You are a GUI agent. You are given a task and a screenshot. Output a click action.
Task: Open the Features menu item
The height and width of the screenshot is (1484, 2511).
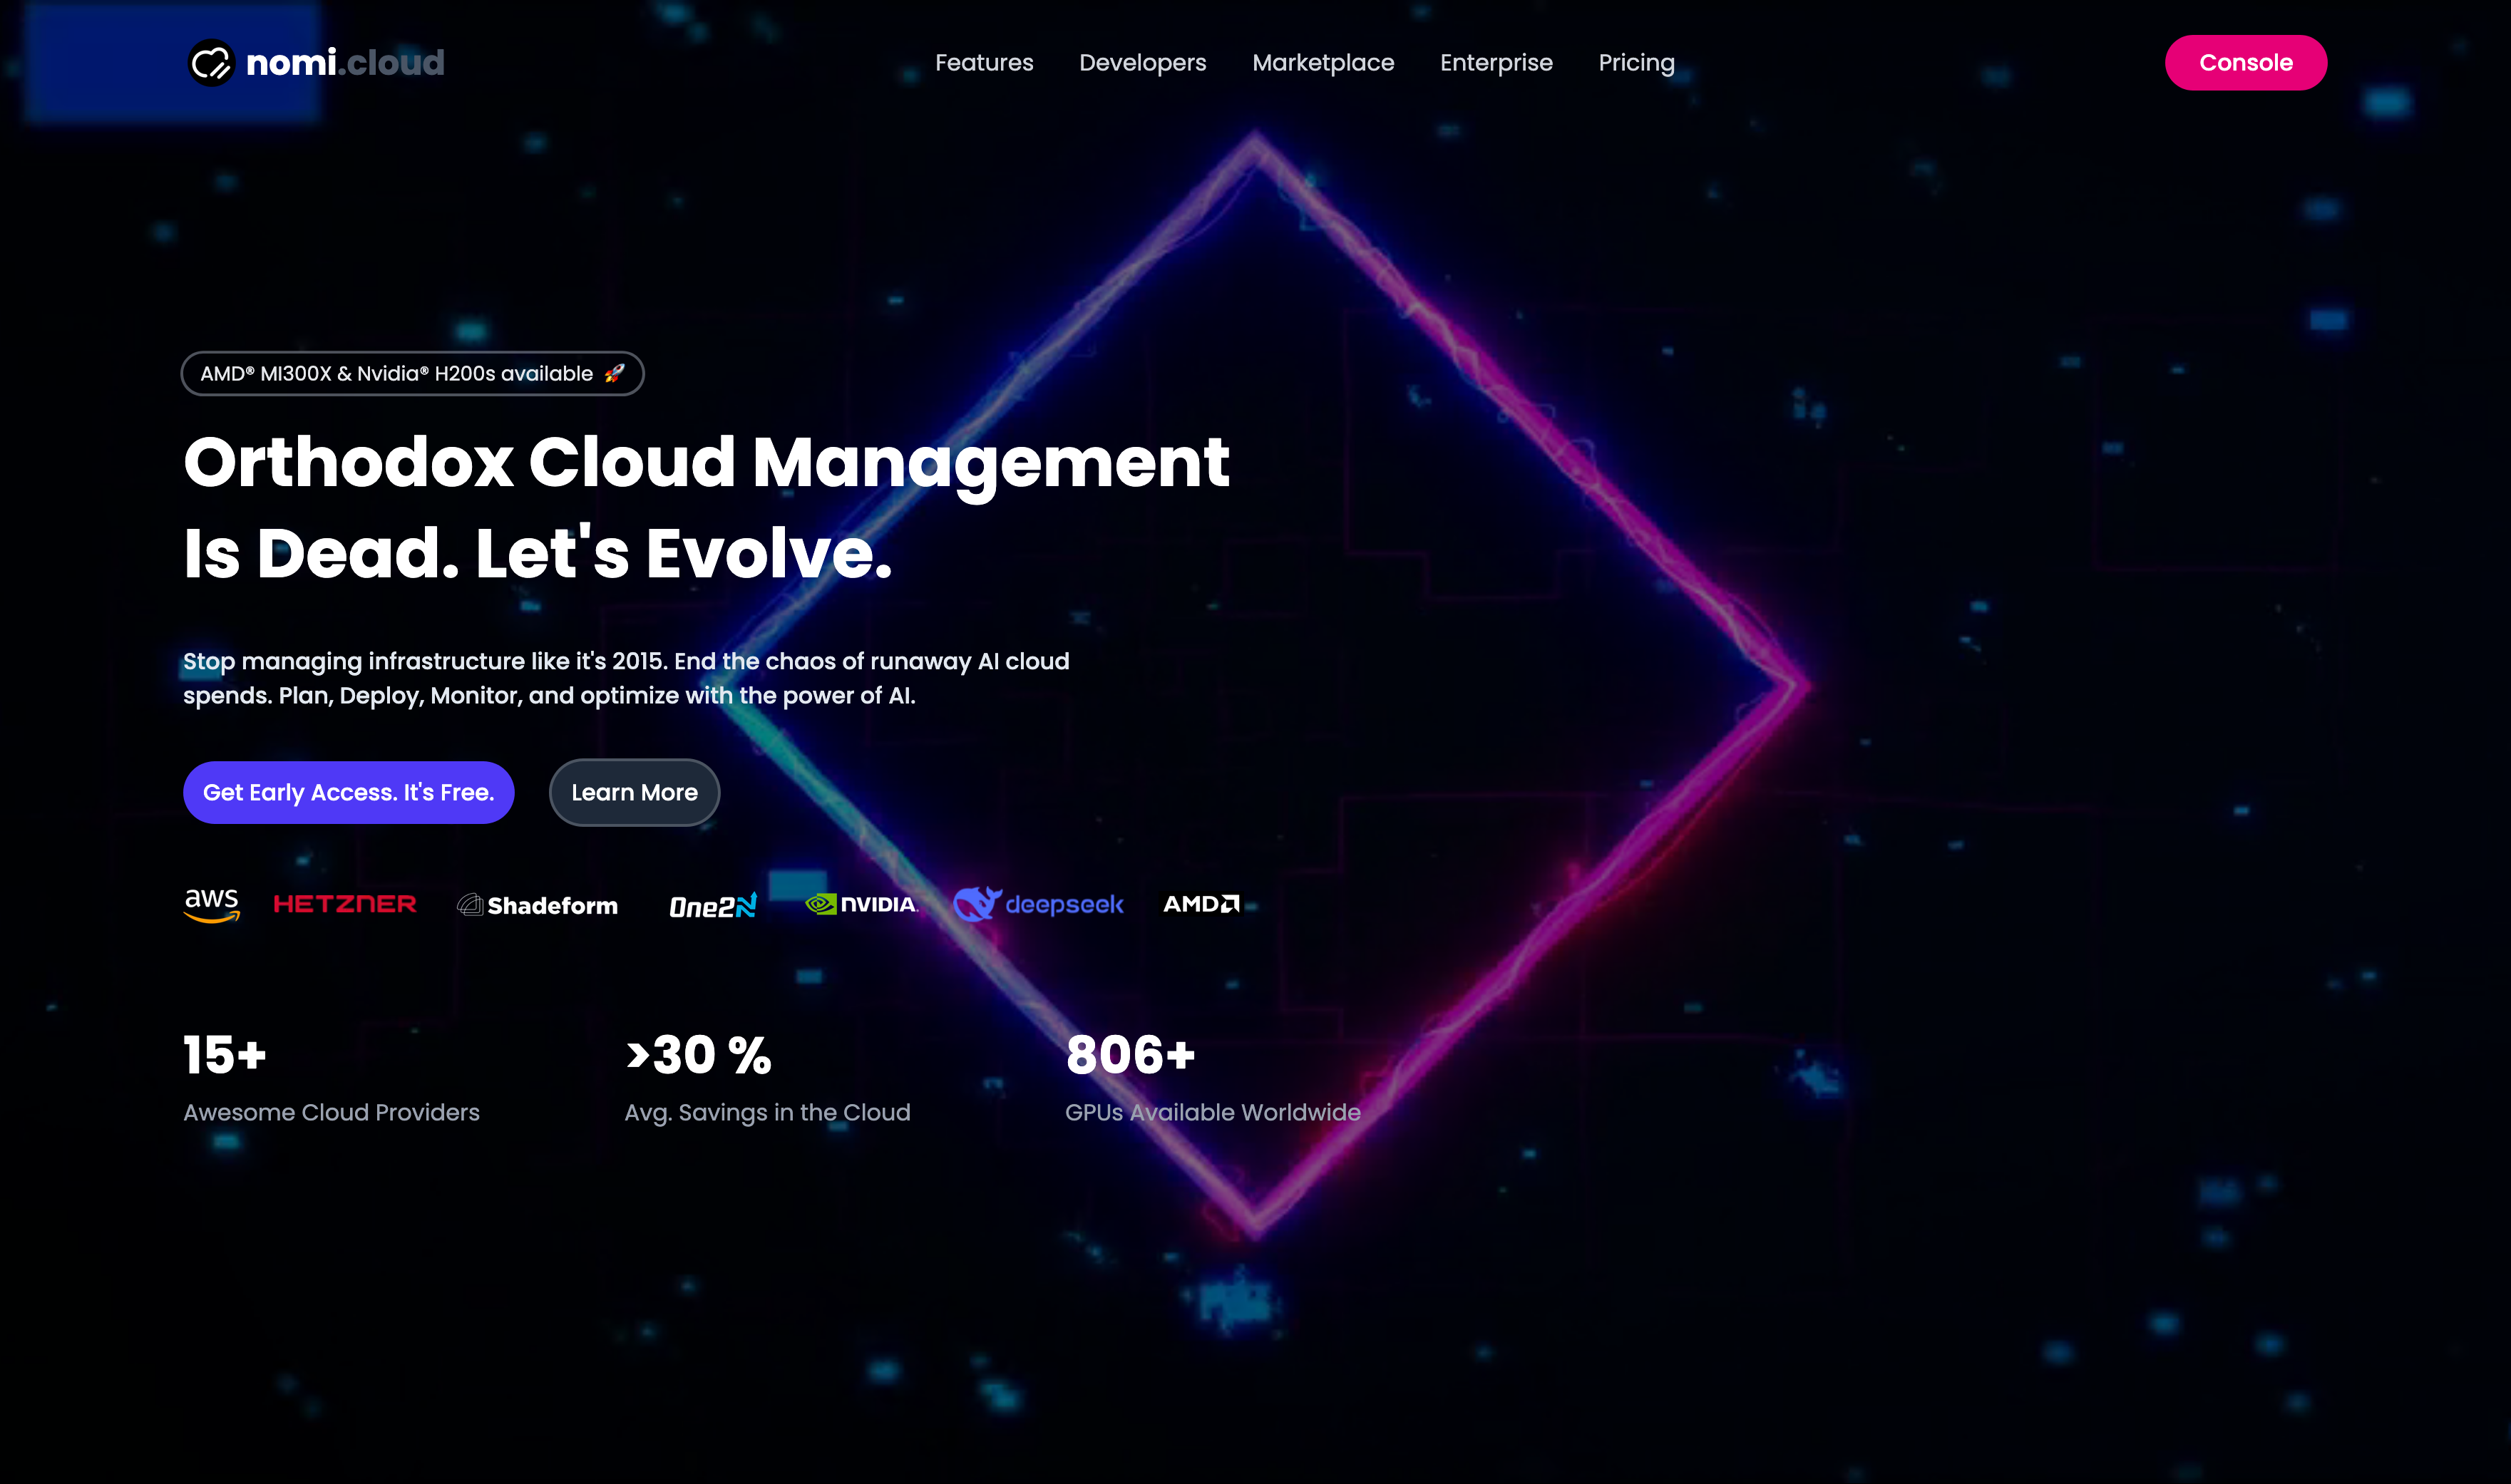coord(984,63)
